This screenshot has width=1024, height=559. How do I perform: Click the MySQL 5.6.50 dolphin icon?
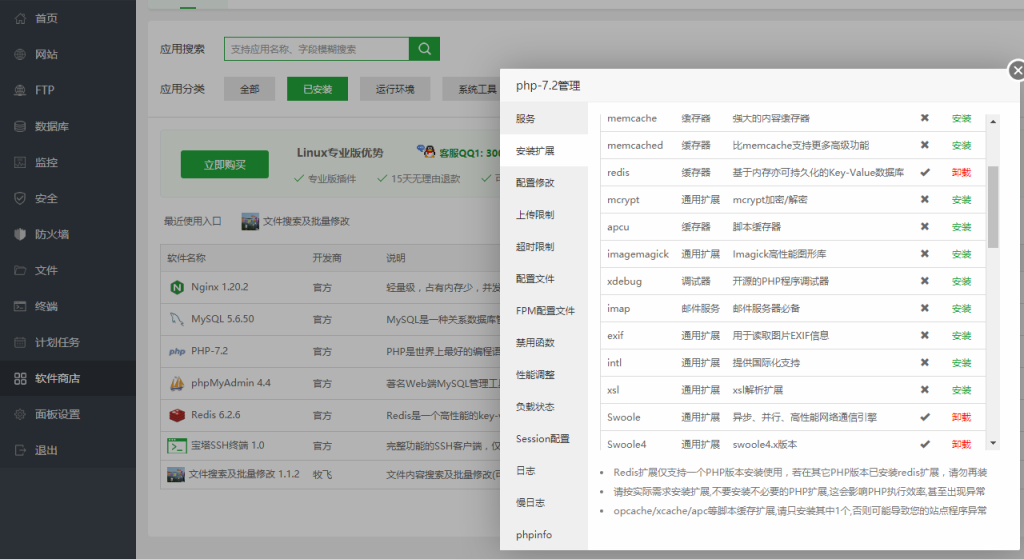[x=177, y=319]
